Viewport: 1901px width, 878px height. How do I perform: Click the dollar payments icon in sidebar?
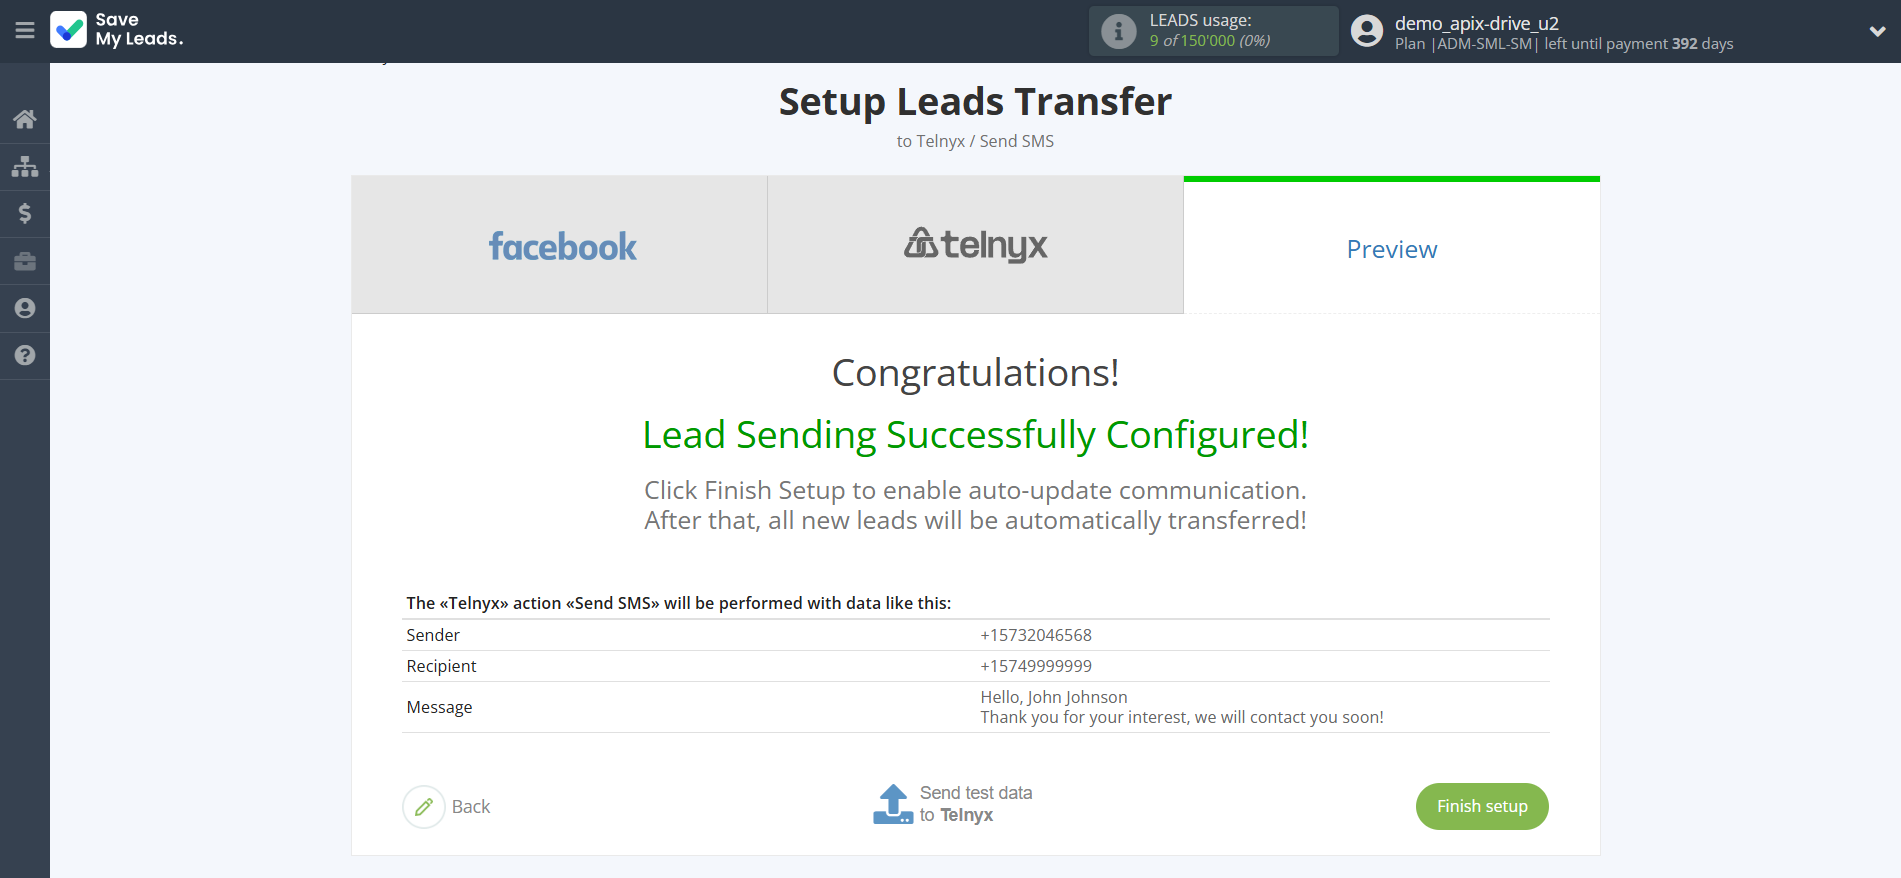pos(24,213)
